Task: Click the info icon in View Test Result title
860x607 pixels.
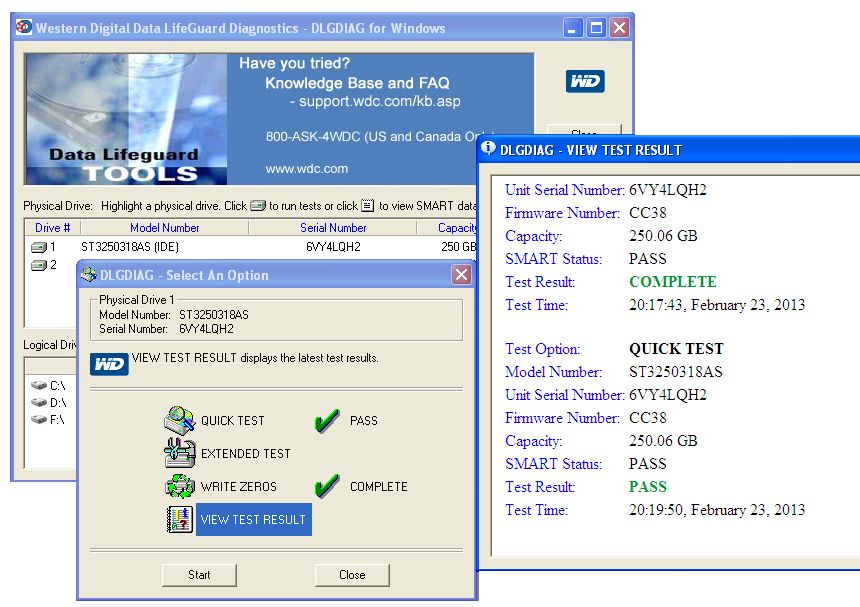Action: (x=488, y=148)
